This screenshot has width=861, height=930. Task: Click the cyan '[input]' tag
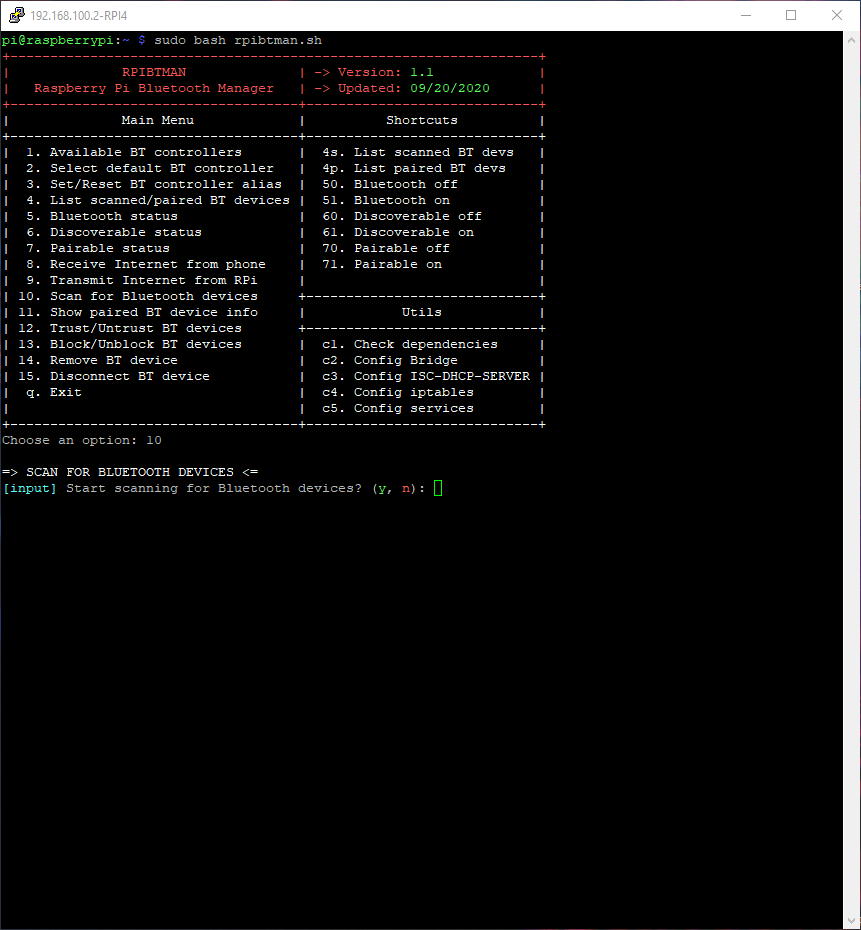coord(30,489)
